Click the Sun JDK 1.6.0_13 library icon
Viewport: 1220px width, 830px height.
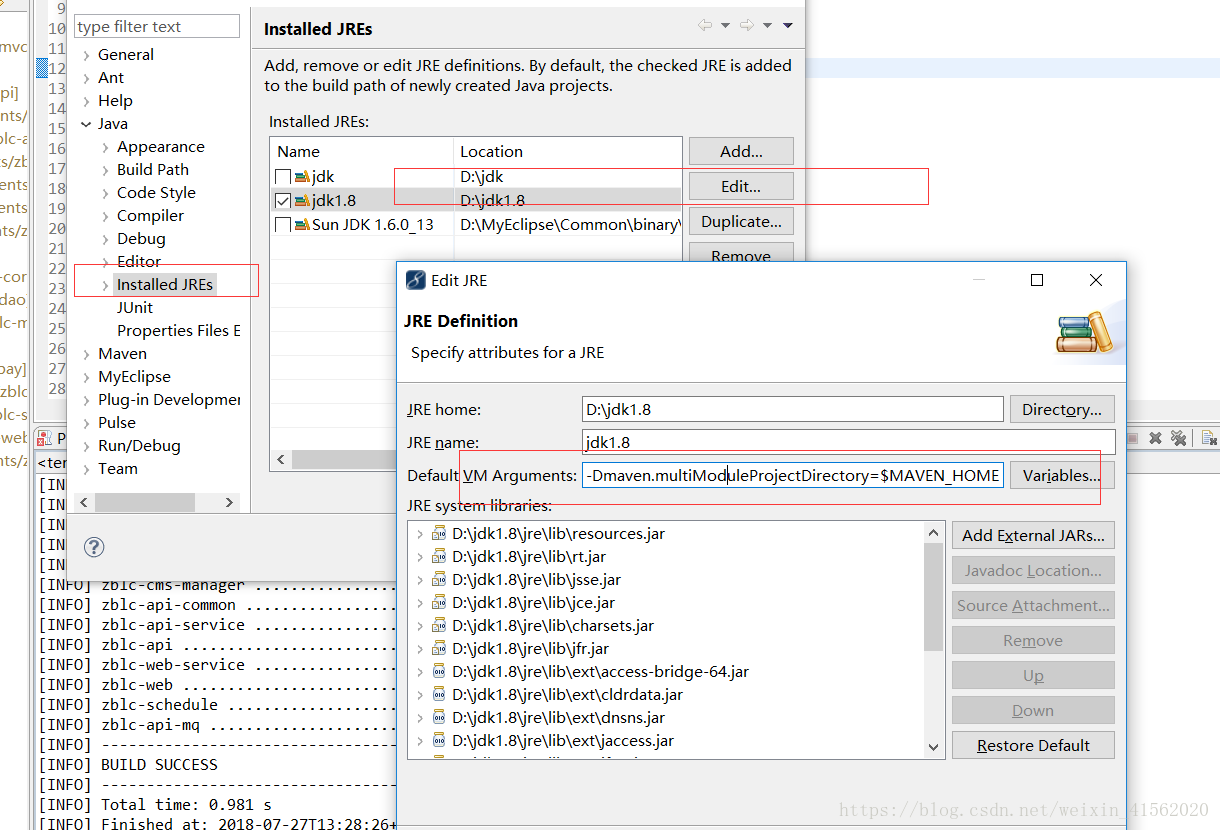pos(302,224)
